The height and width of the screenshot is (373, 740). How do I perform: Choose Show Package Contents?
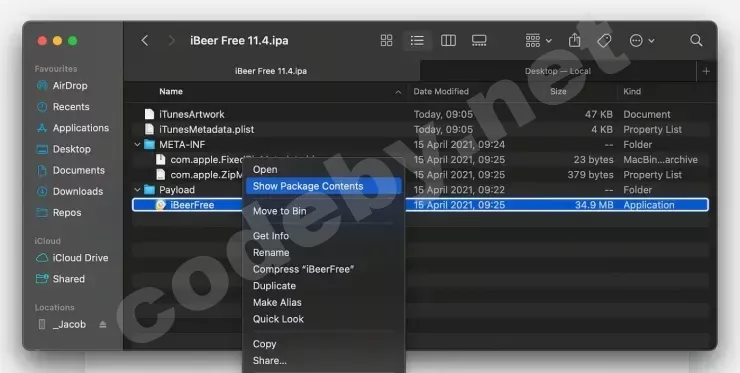pyautogui.click(x=323, y=186)
